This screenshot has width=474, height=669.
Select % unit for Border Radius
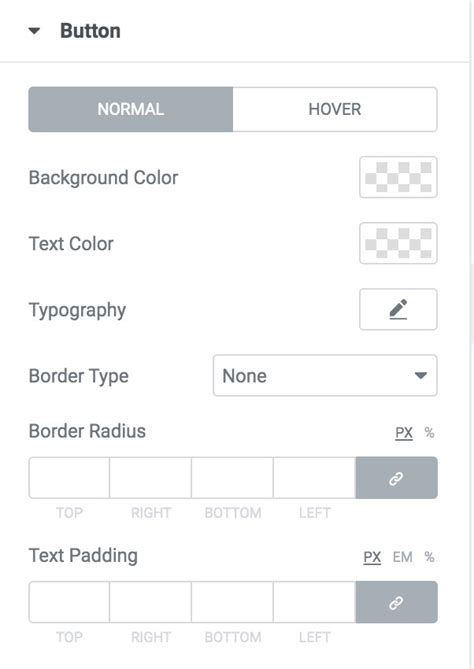429,433
